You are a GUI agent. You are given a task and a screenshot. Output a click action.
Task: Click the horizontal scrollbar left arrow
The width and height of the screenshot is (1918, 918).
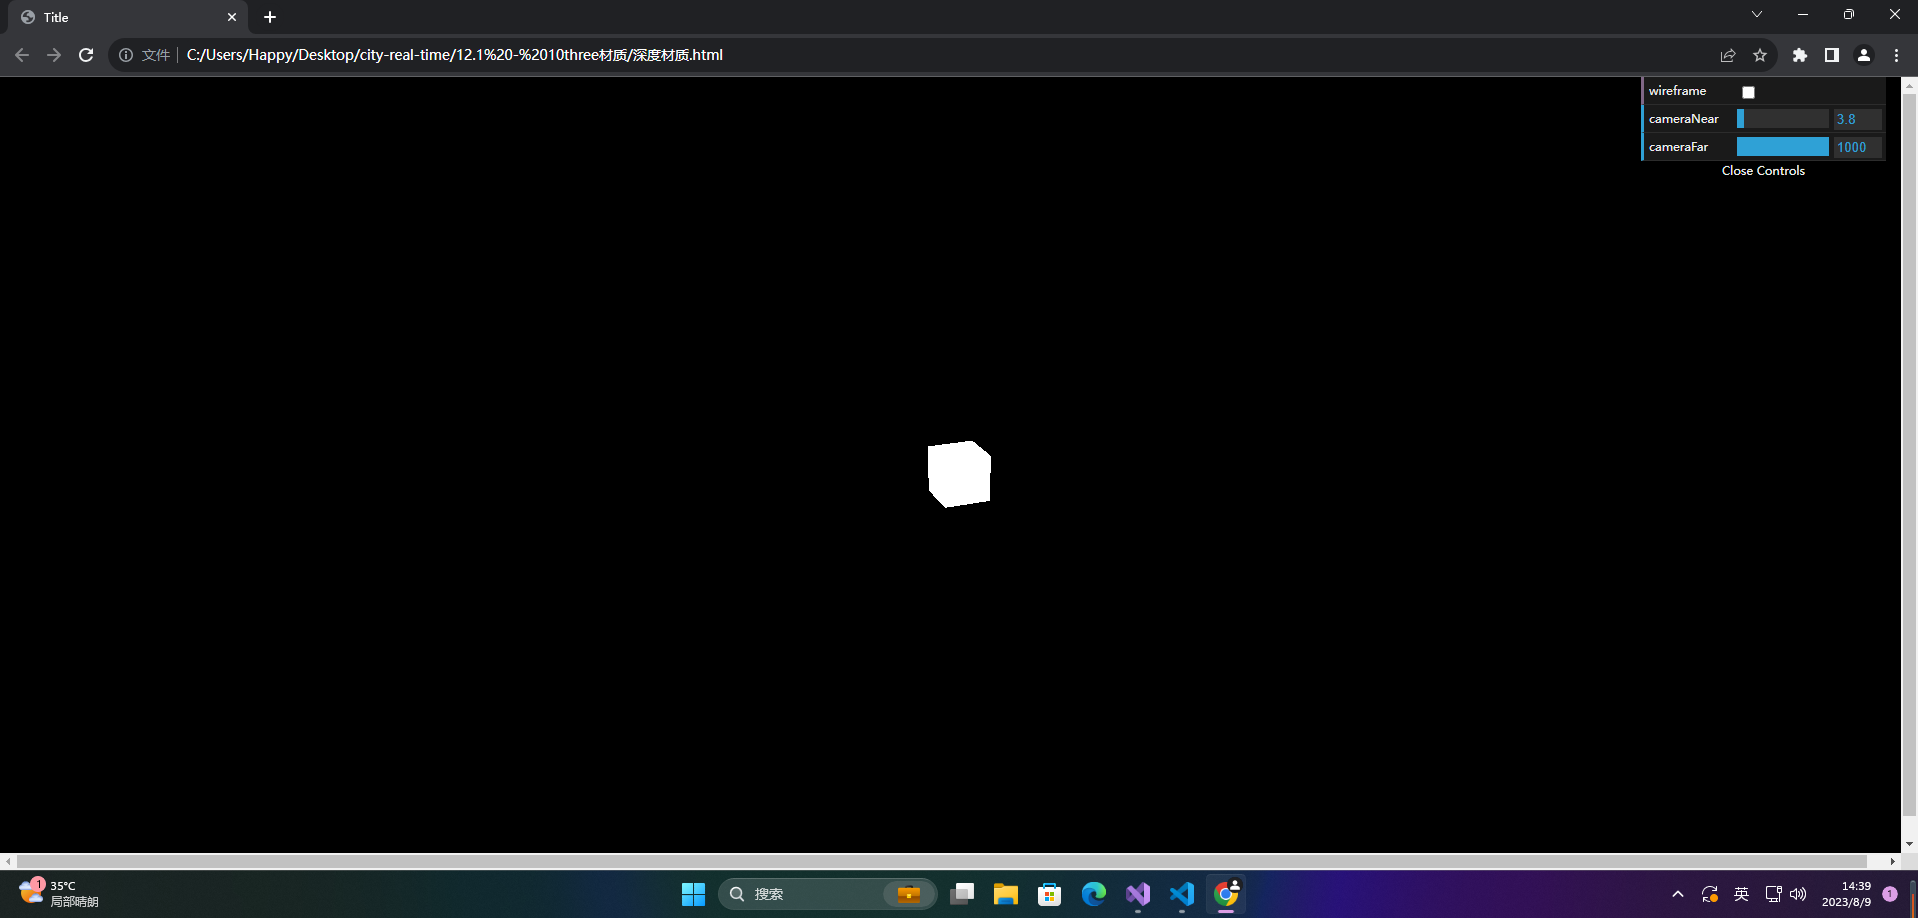click(x=8, y=861)
